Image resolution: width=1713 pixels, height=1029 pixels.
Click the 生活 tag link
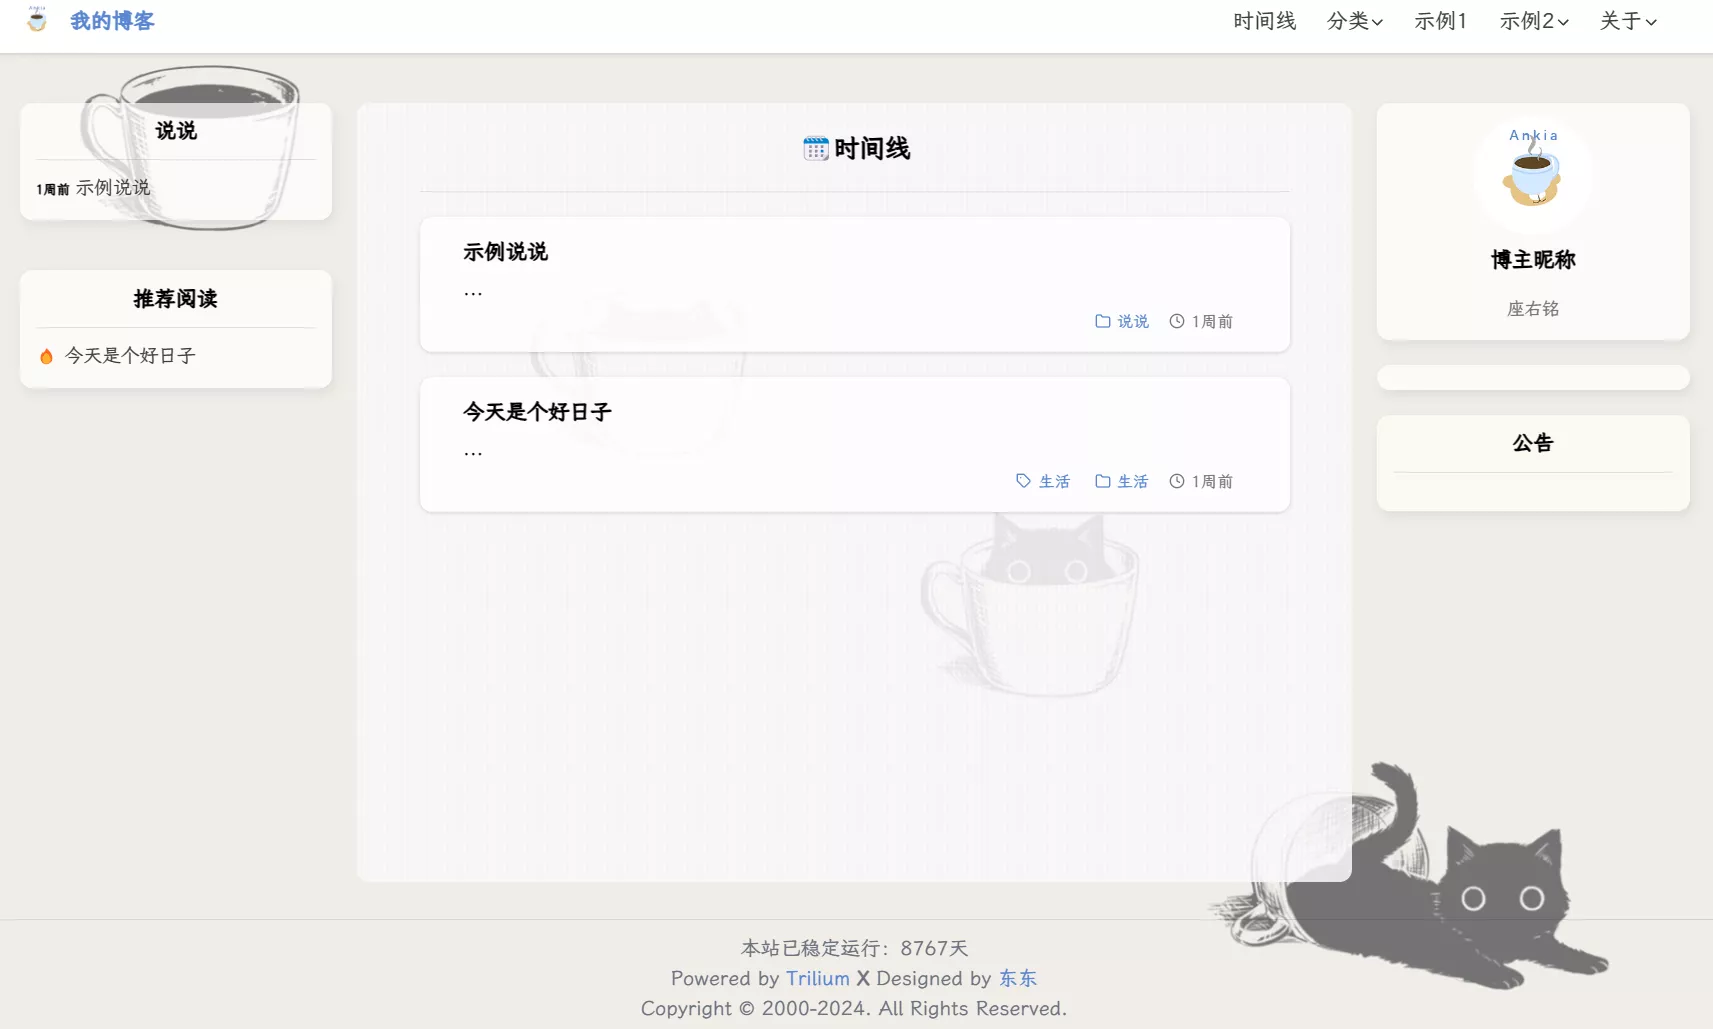click(1054, 481)
